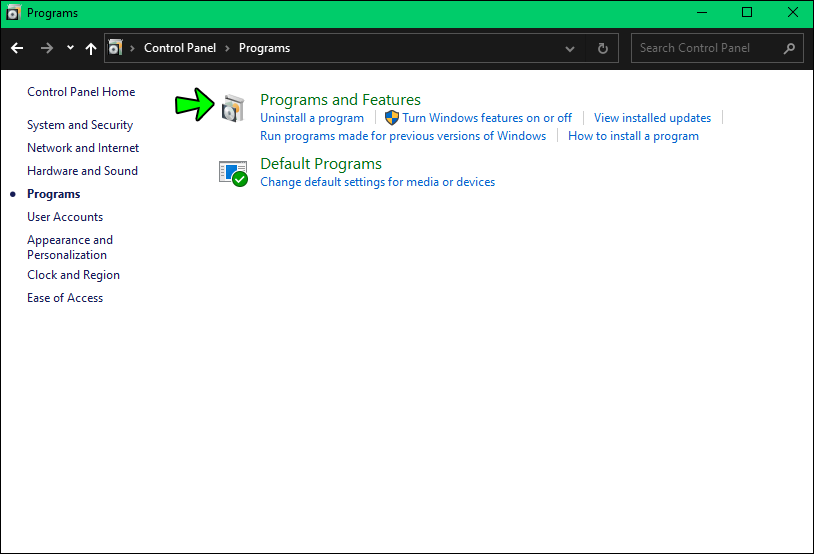Viewport: 814px width, 554px height.
Task: Expand chevron after Control Panel breadcrumb
Action: pyautogui.click(x=227, y=48)
